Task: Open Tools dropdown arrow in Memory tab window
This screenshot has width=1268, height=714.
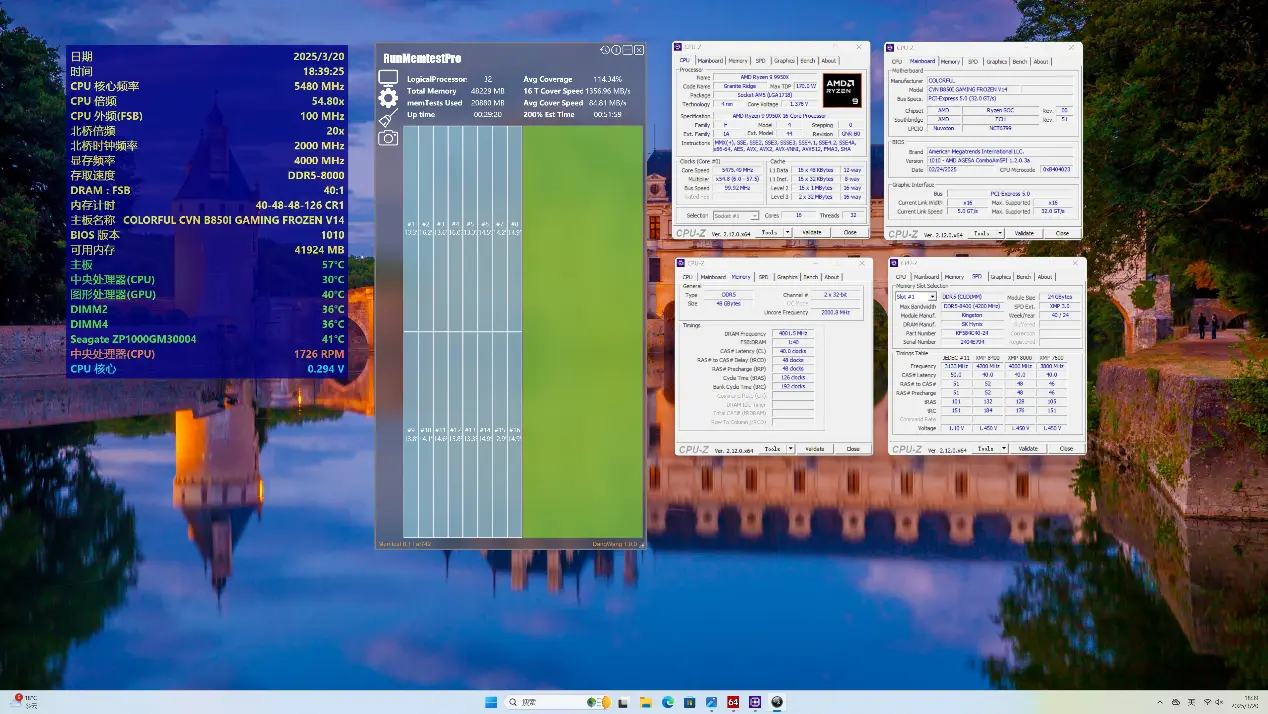Action: [x=789, y=449]
